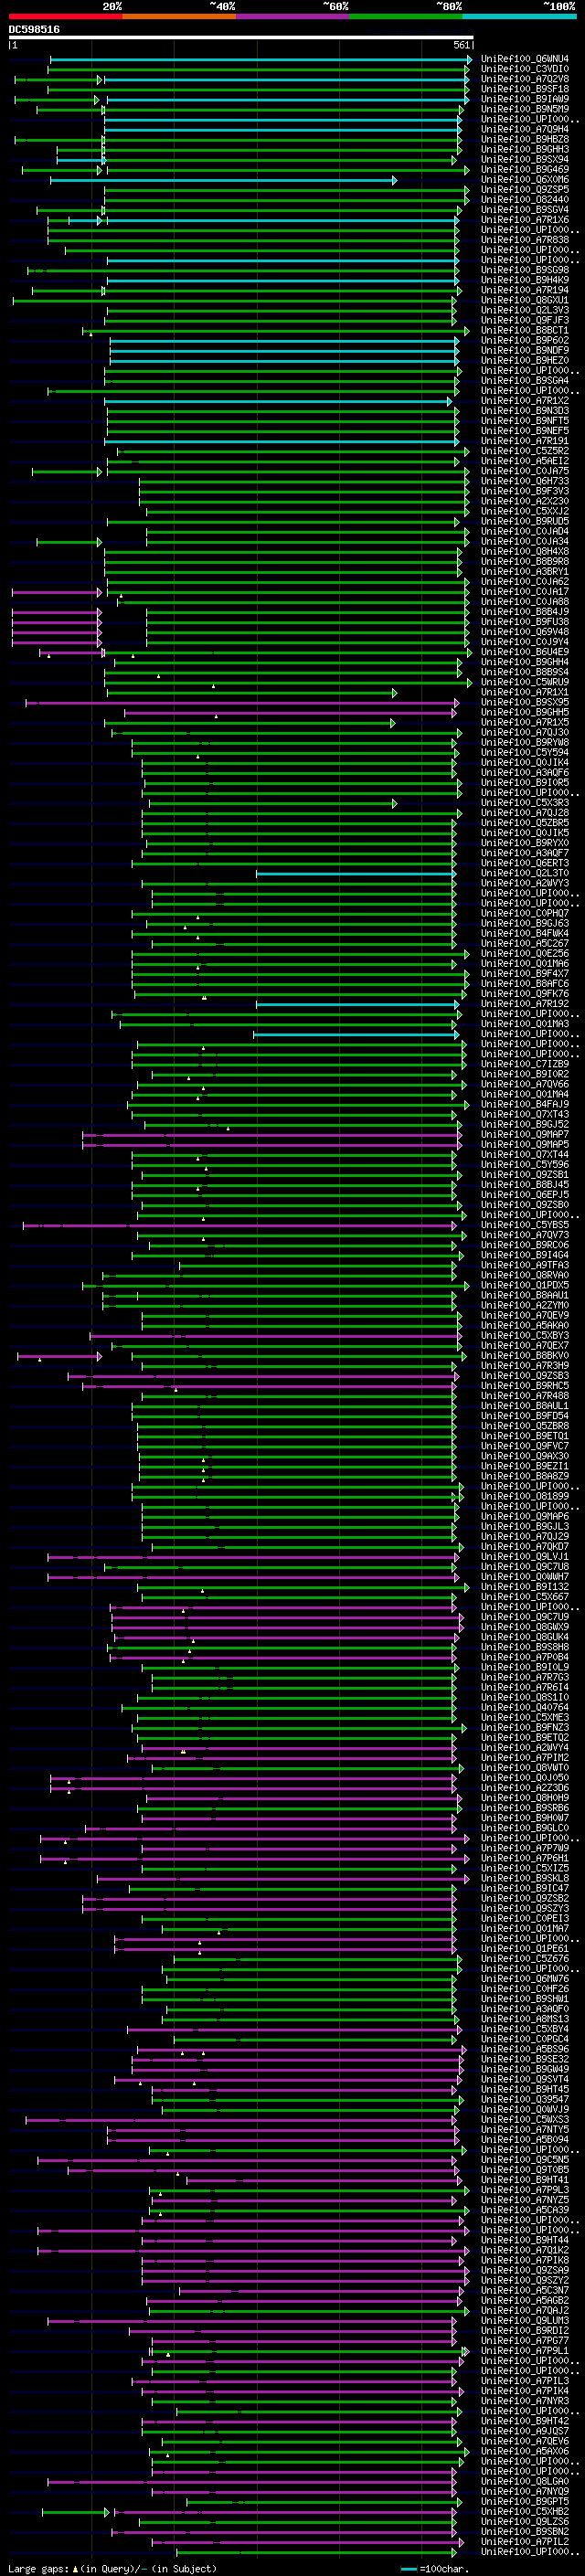This screenshot has height=2576, width=585.
Task: Click the green ~80% legend segment
Action: 405,16
